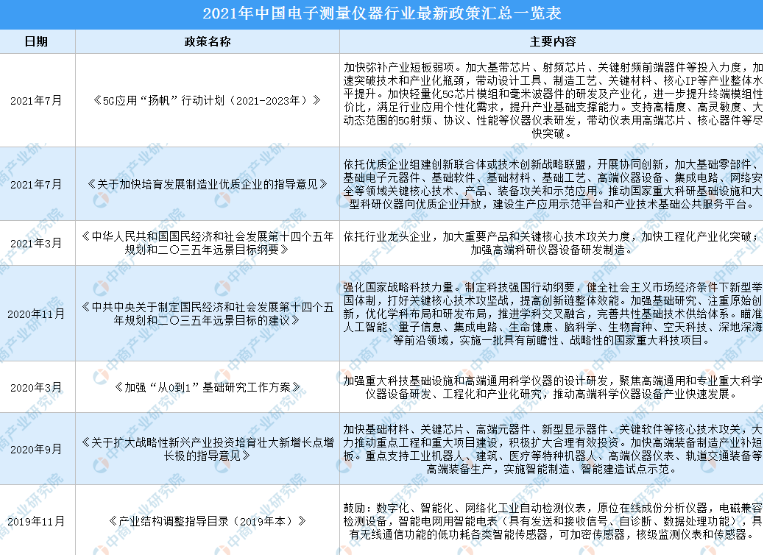Click the 2020年9月 date cell

36,449
